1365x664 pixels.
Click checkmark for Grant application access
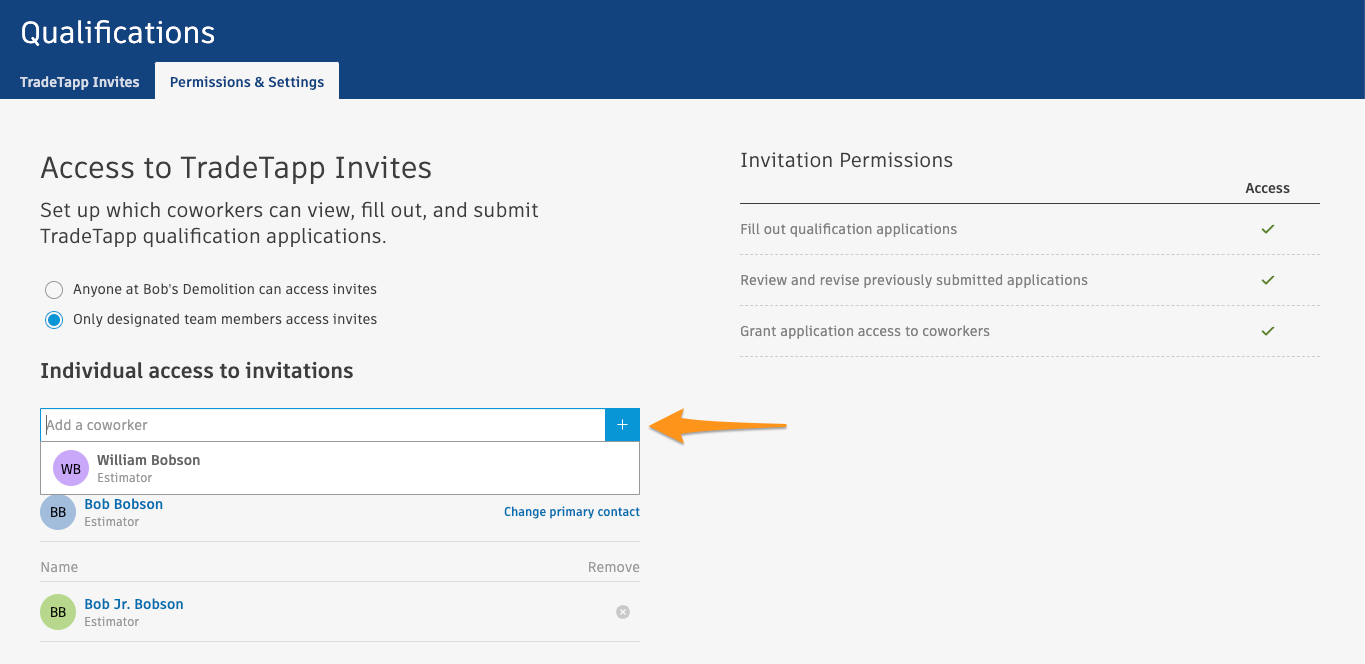point(1268,331)
